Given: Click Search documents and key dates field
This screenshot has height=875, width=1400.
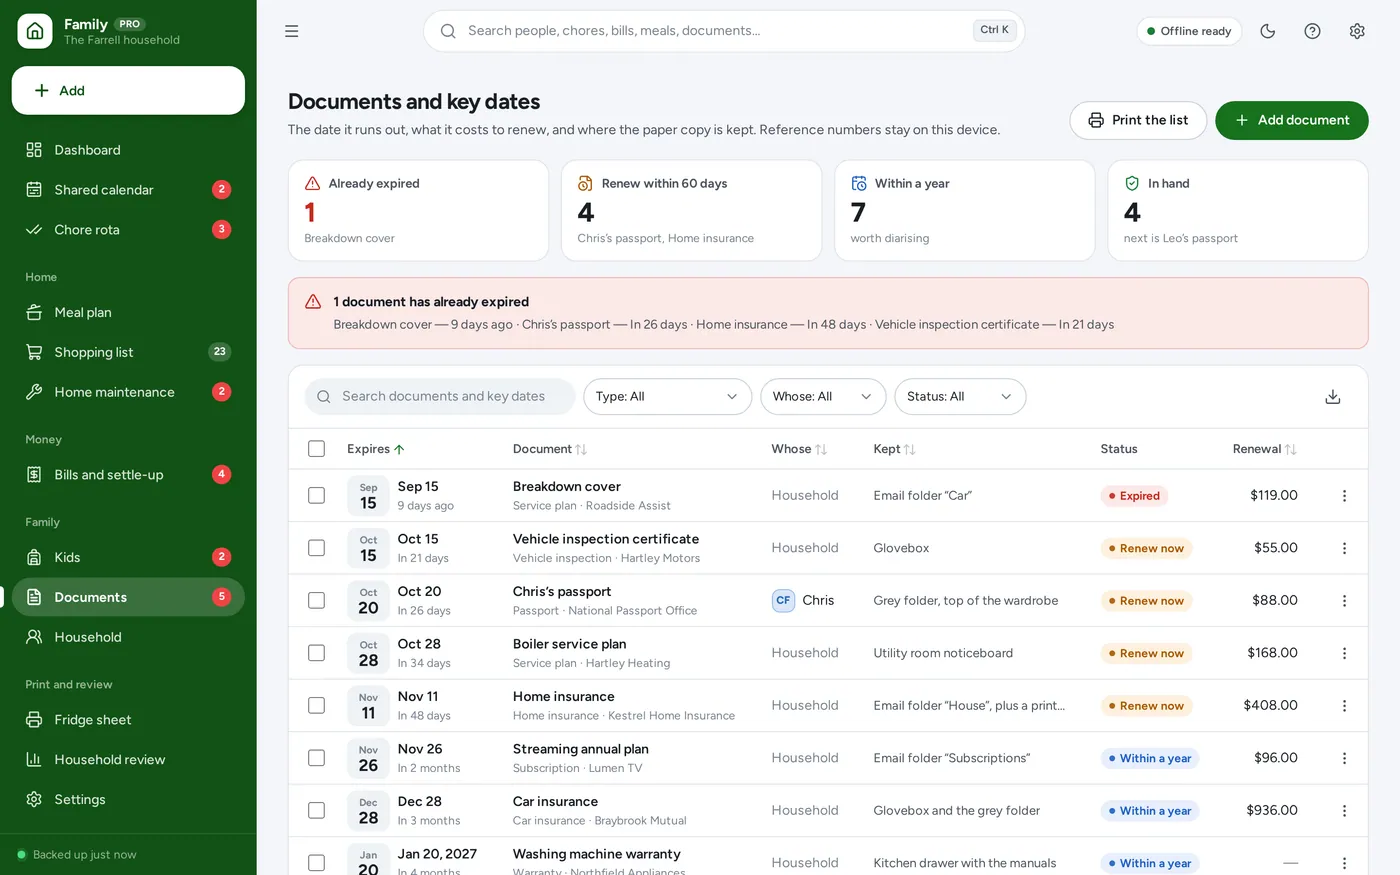Looking at the screenshot, I should click(x=440, y=397).
